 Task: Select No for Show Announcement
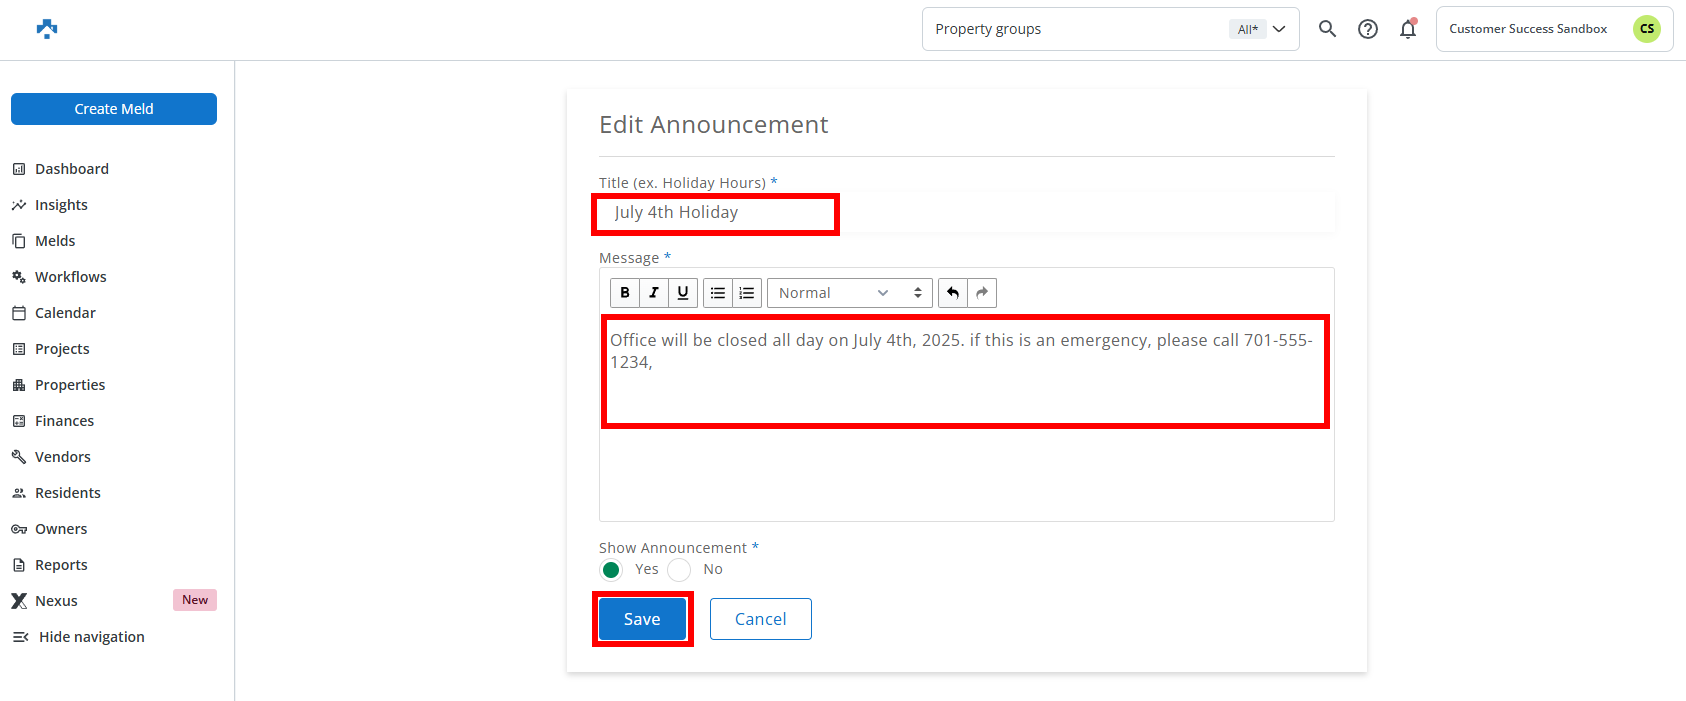point(679,570)
